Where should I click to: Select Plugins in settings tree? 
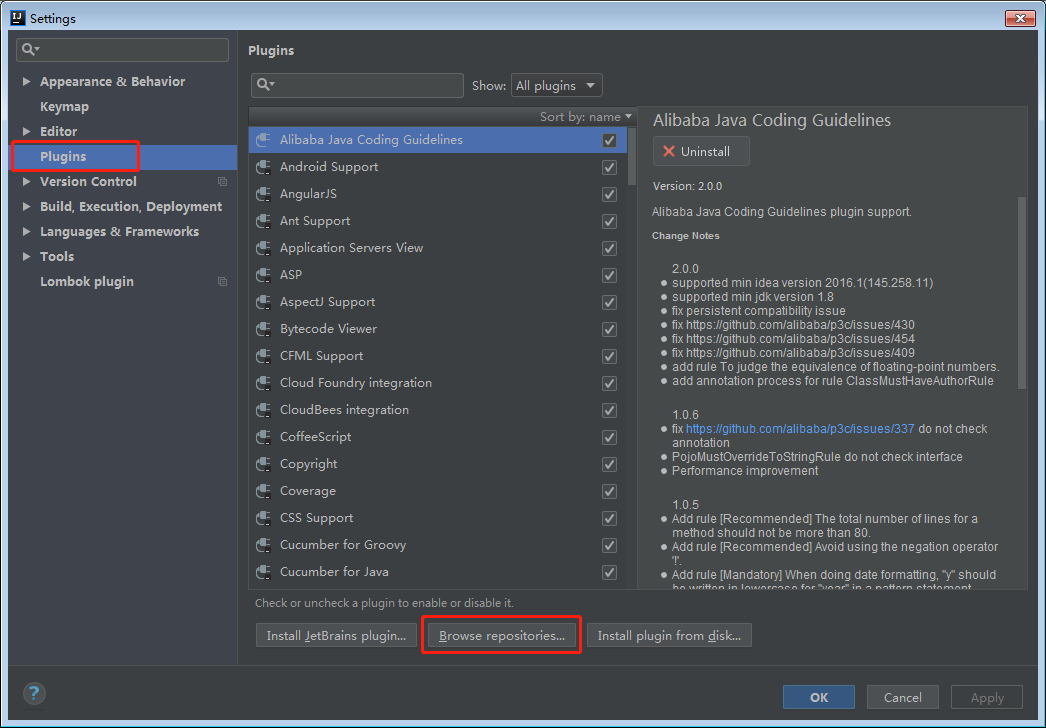coord(63,157)
